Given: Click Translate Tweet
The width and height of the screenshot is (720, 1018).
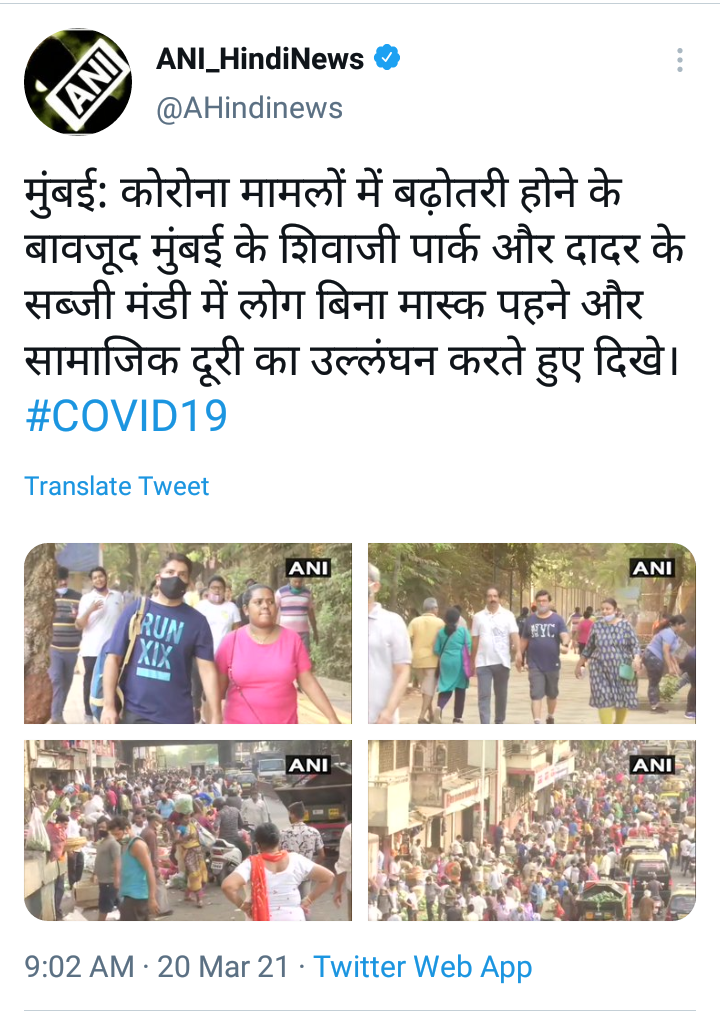Looking at the screenshot, I should pyautogui.click(x=117, y=486).
